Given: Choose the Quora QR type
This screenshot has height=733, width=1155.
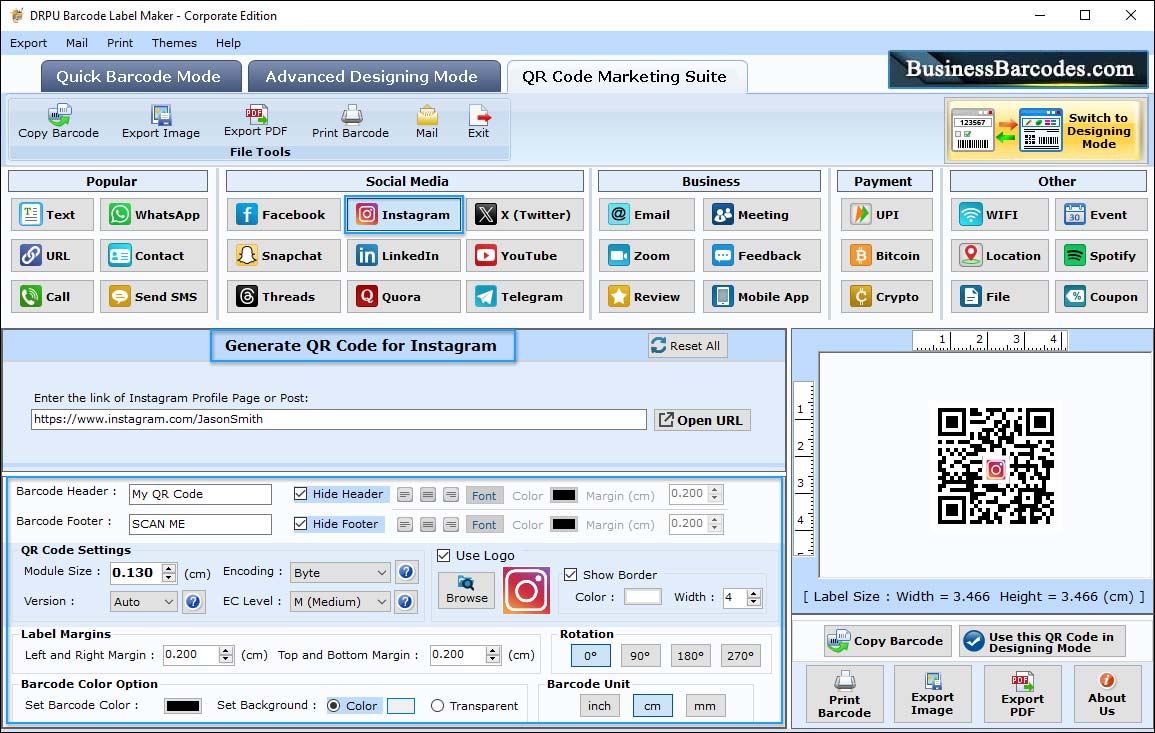Looking at the screenshot, I should [x=404, y=296].
